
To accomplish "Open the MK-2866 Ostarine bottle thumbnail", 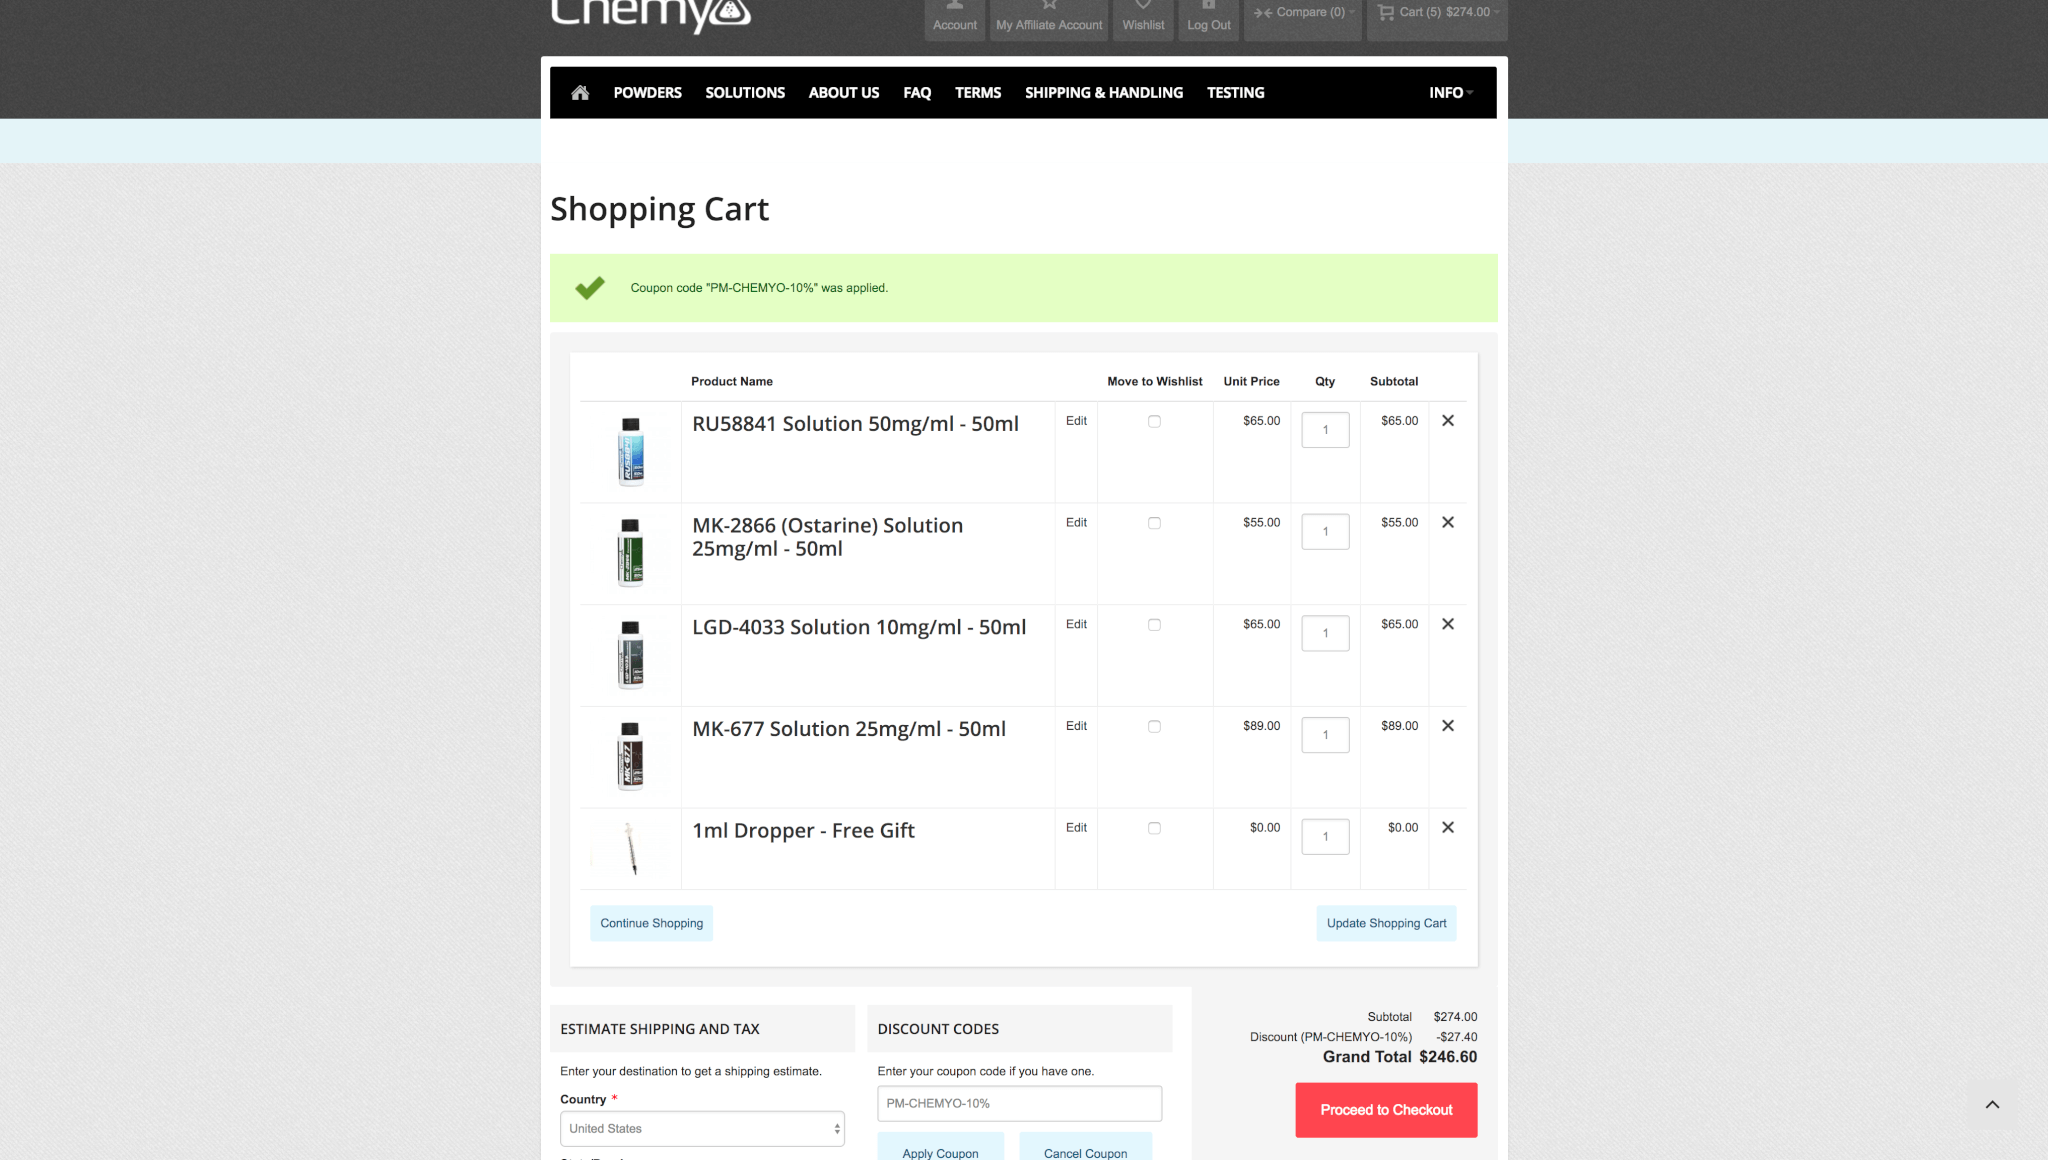I will (630, 553).
